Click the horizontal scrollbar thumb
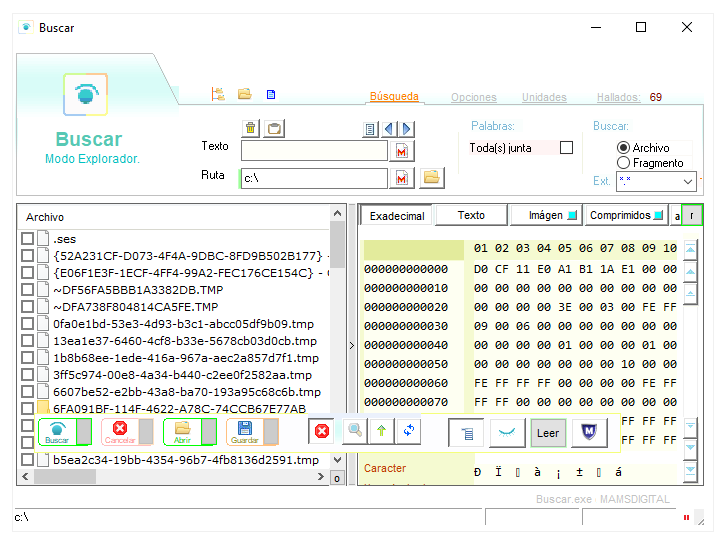This screenshot has height=540, width=720. point(65,477)
